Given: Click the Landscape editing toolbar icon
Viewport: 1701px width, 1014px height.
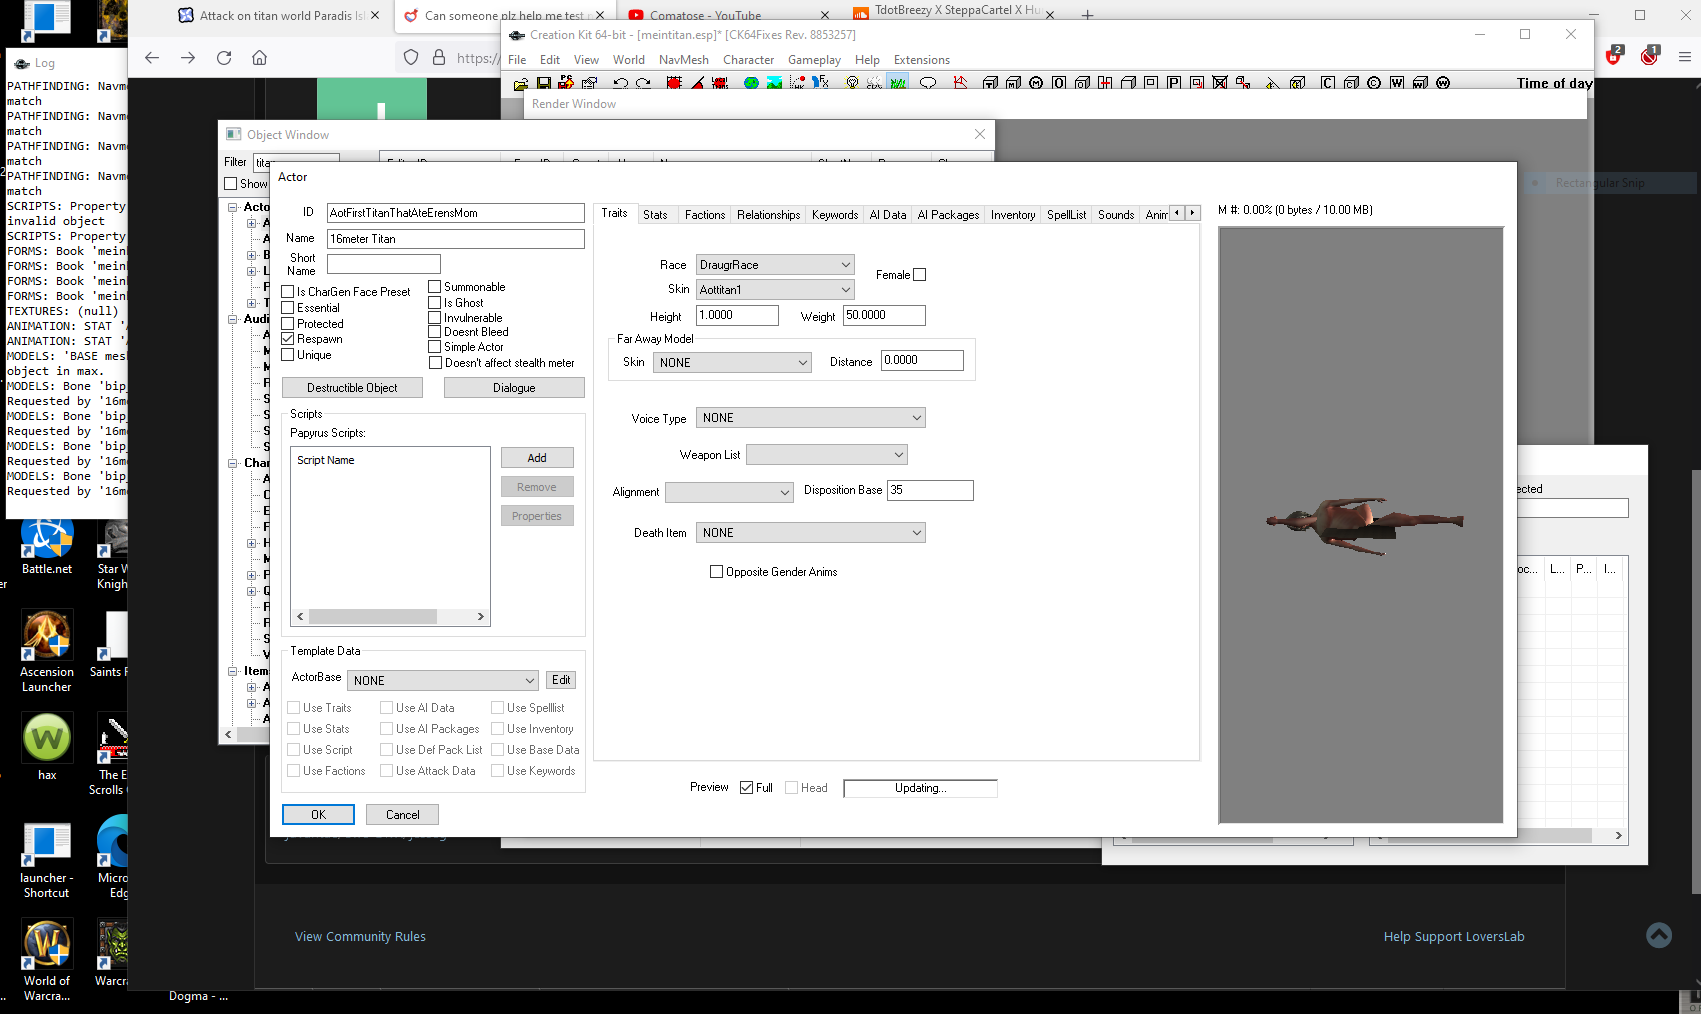Looking at the screenshot, I should pyautogui.click(x=774, y=83).
